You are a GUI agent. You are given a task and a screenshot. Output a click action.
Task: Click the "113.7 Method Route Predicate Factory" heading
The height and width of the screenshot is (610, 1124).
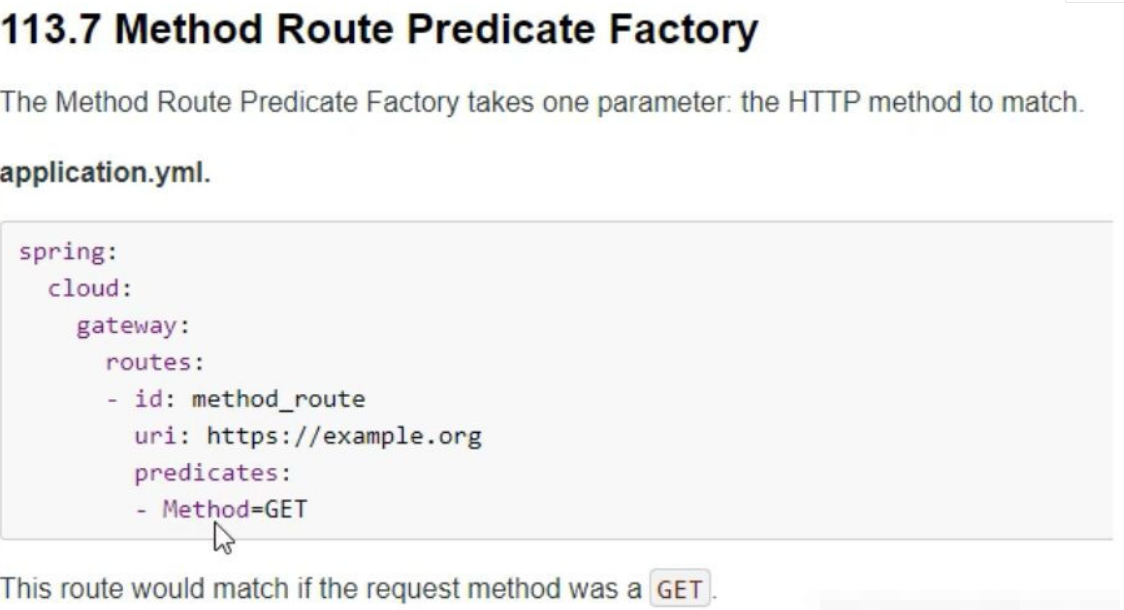click(379, 32)
